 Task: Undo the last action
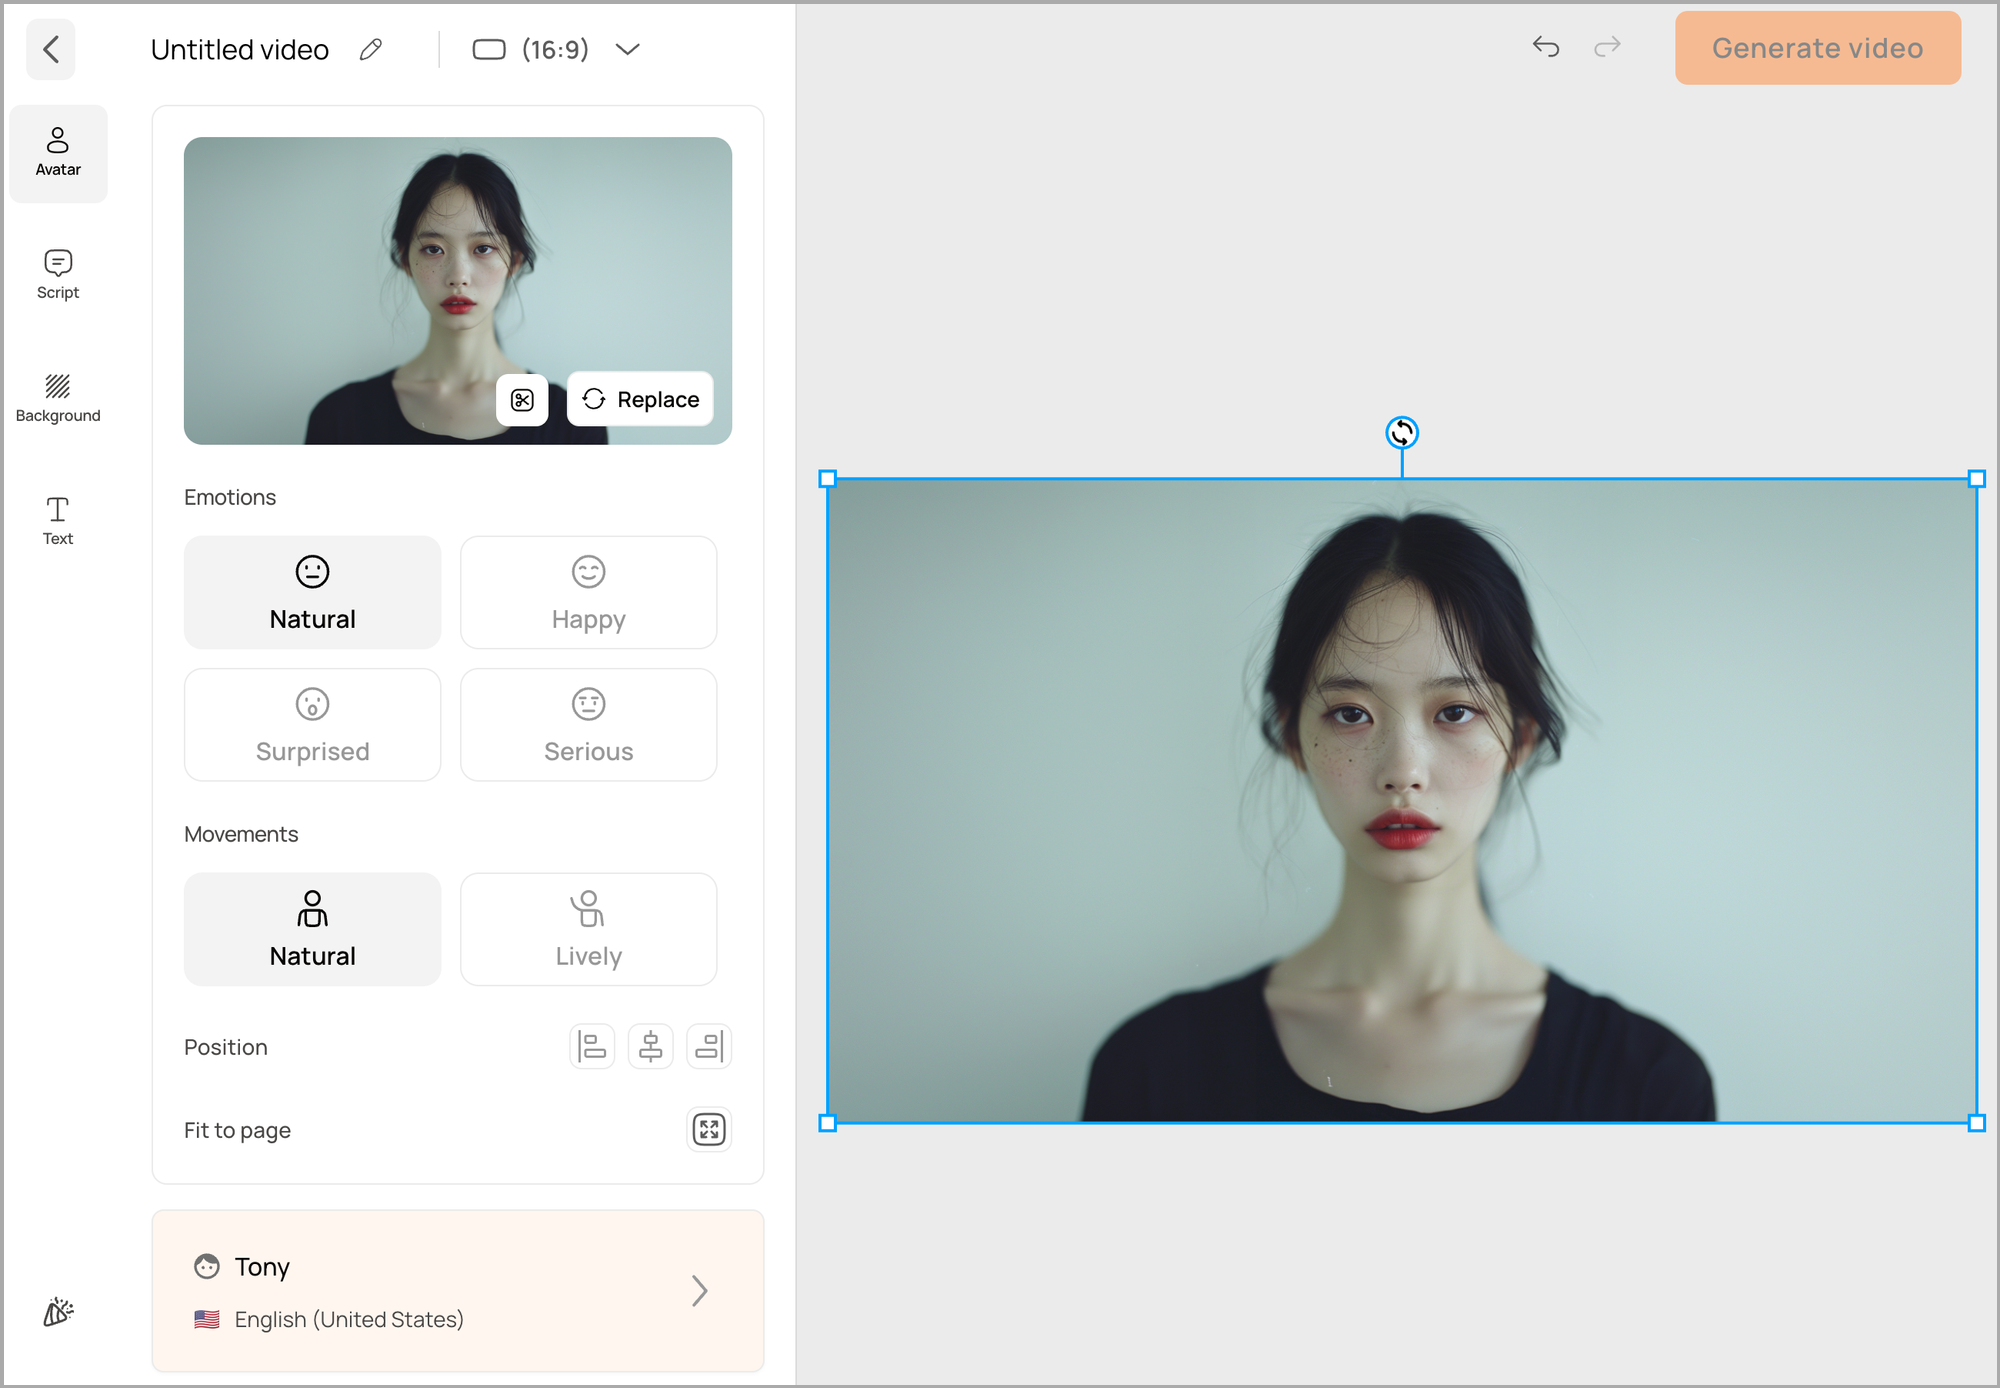1546,47
